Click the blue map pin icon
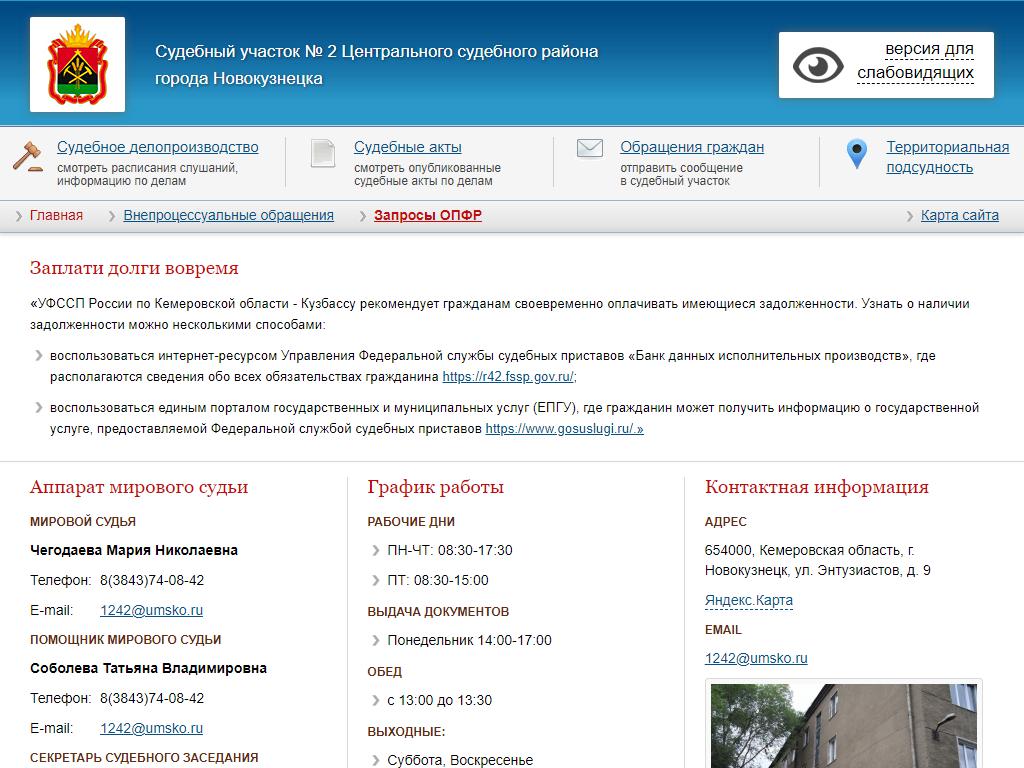This screenshot has width=1024, height=768. (x=856, y=154)
